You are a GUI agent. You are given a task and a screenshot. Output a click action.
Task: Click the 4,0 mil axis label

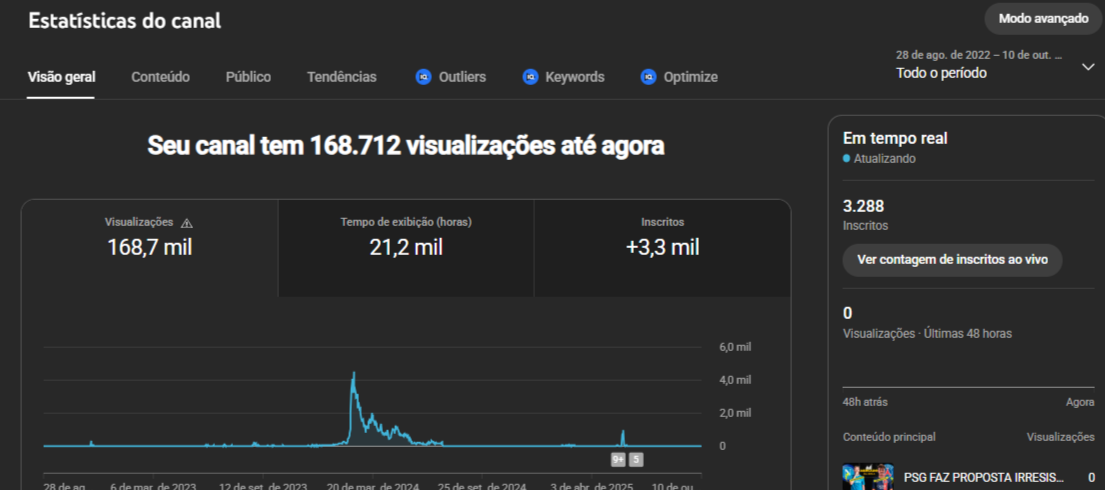(735, 380)
